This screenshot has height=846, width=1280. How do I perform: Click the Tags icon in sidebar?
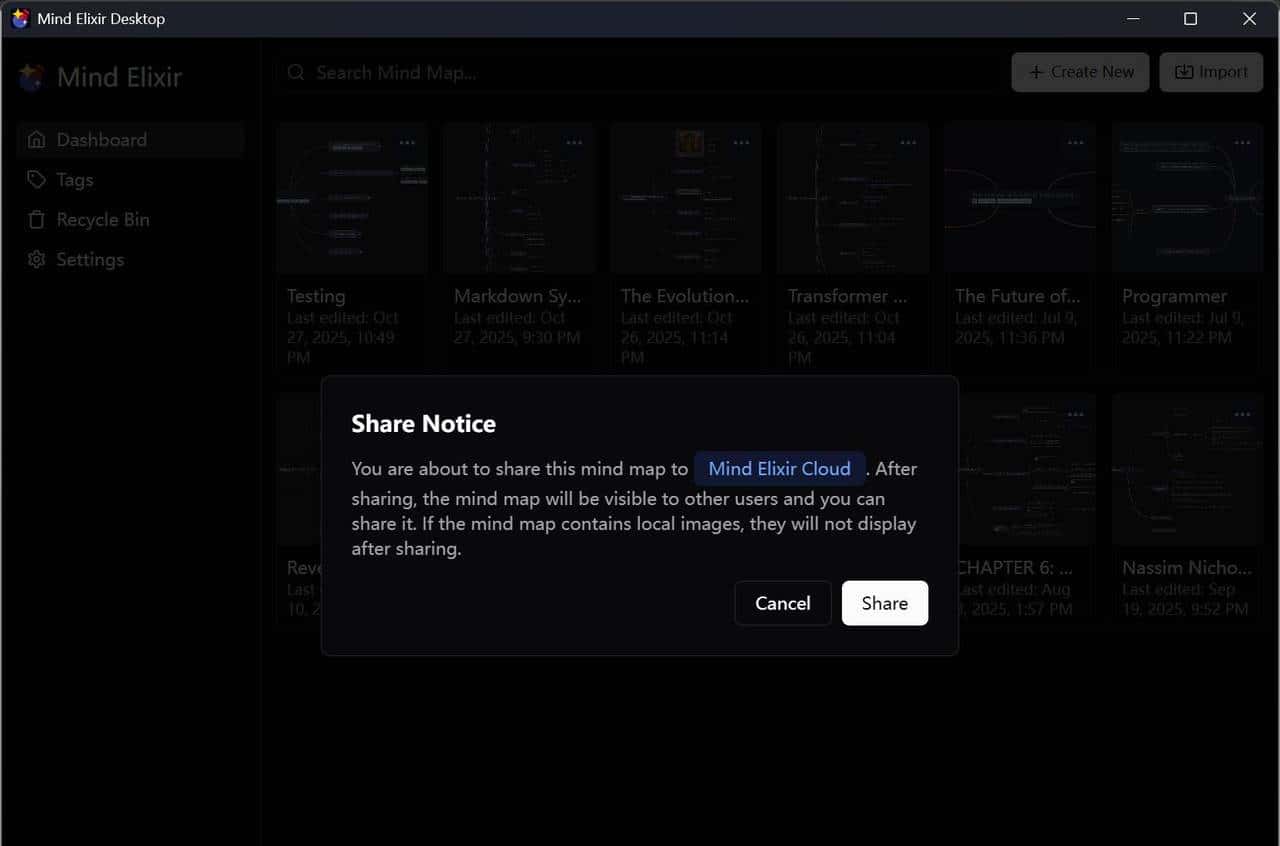click(37, 180)
